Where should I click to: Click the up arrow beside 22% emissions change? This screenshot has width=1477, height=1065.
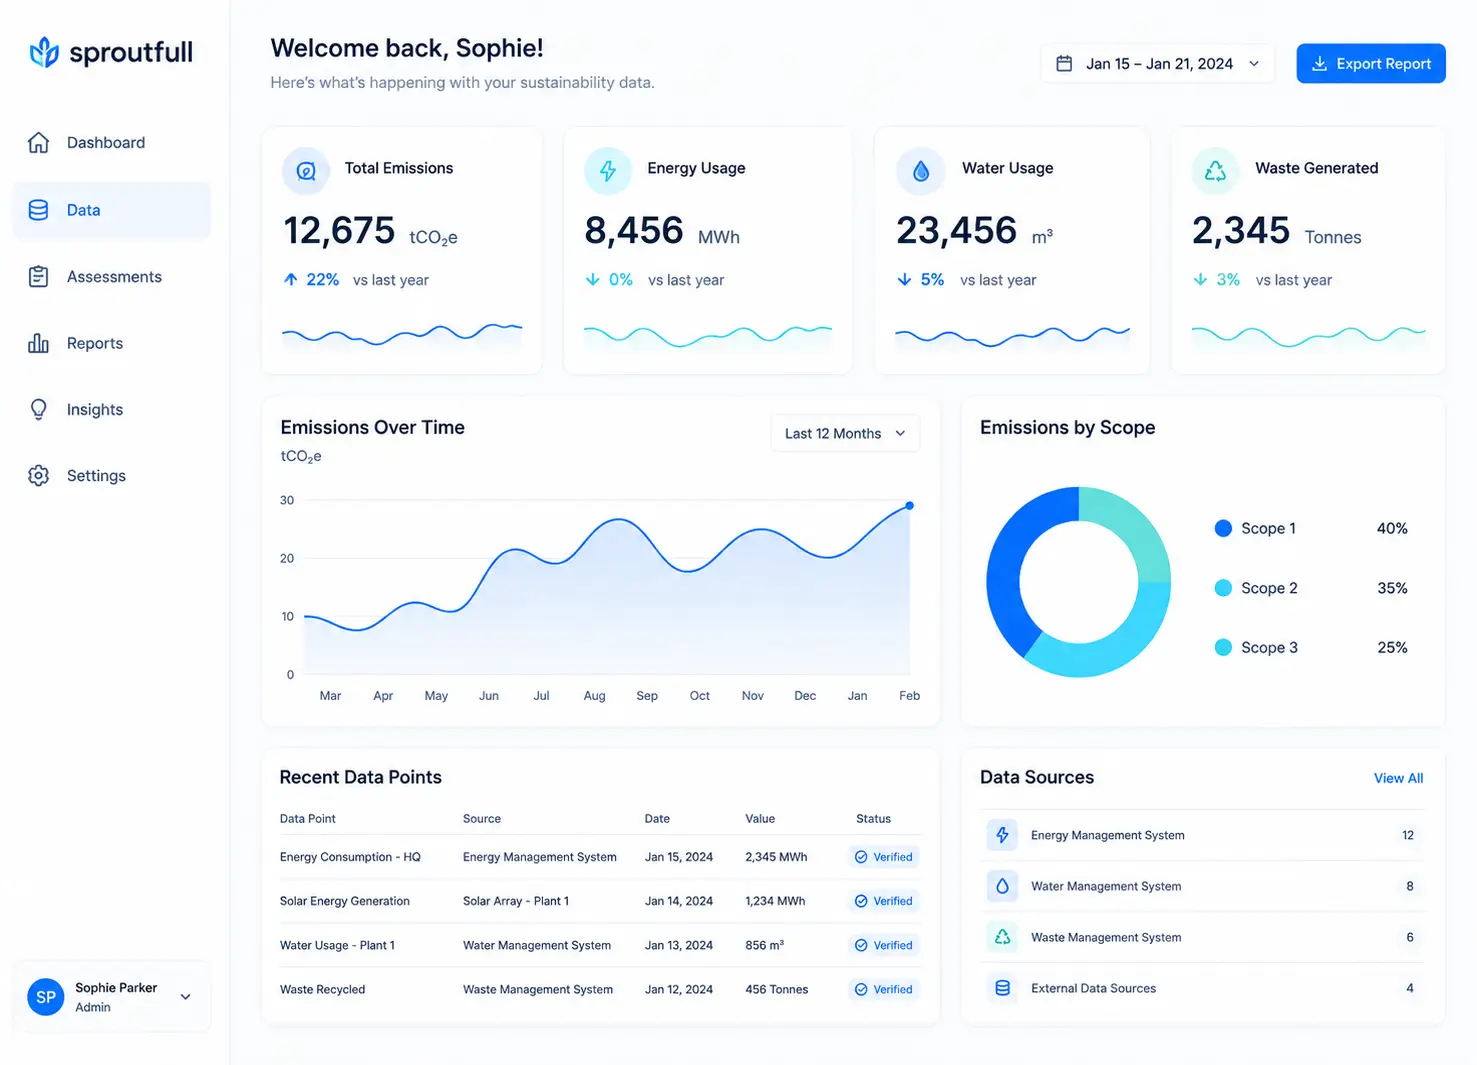point(291,280)
